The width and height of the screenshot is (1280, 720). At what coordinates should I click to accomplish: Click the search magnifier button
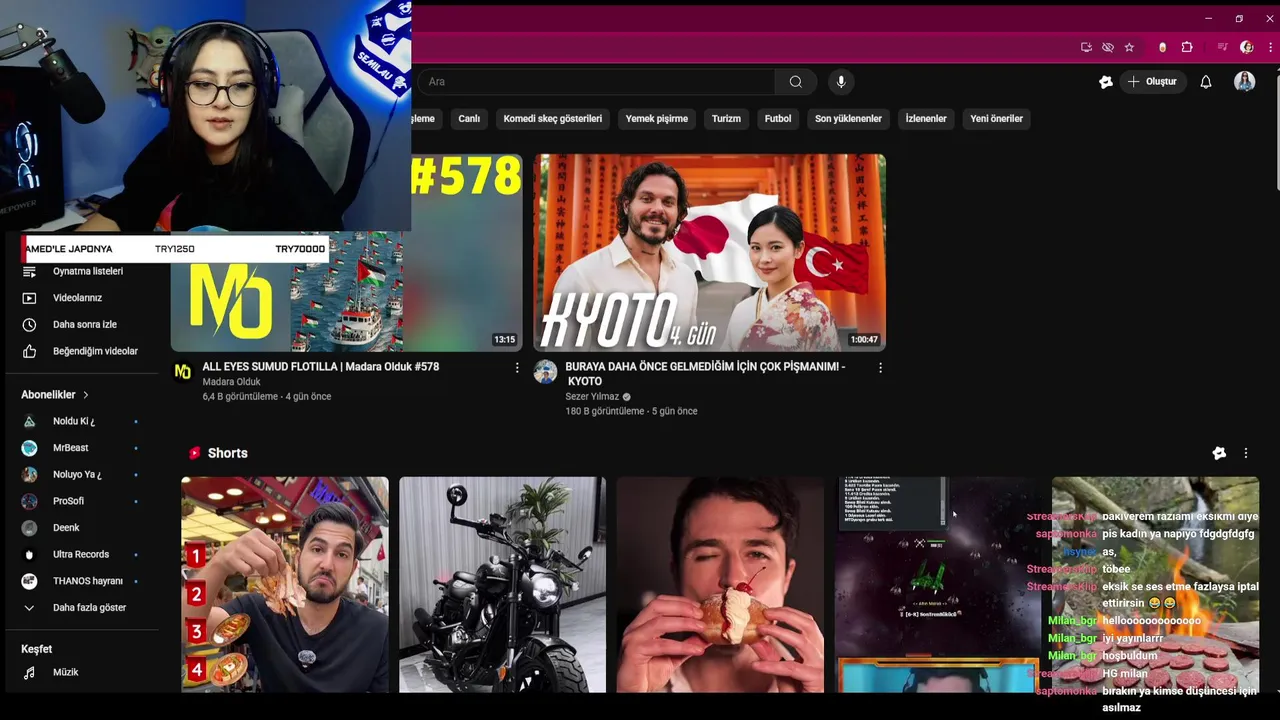point(796,82)
